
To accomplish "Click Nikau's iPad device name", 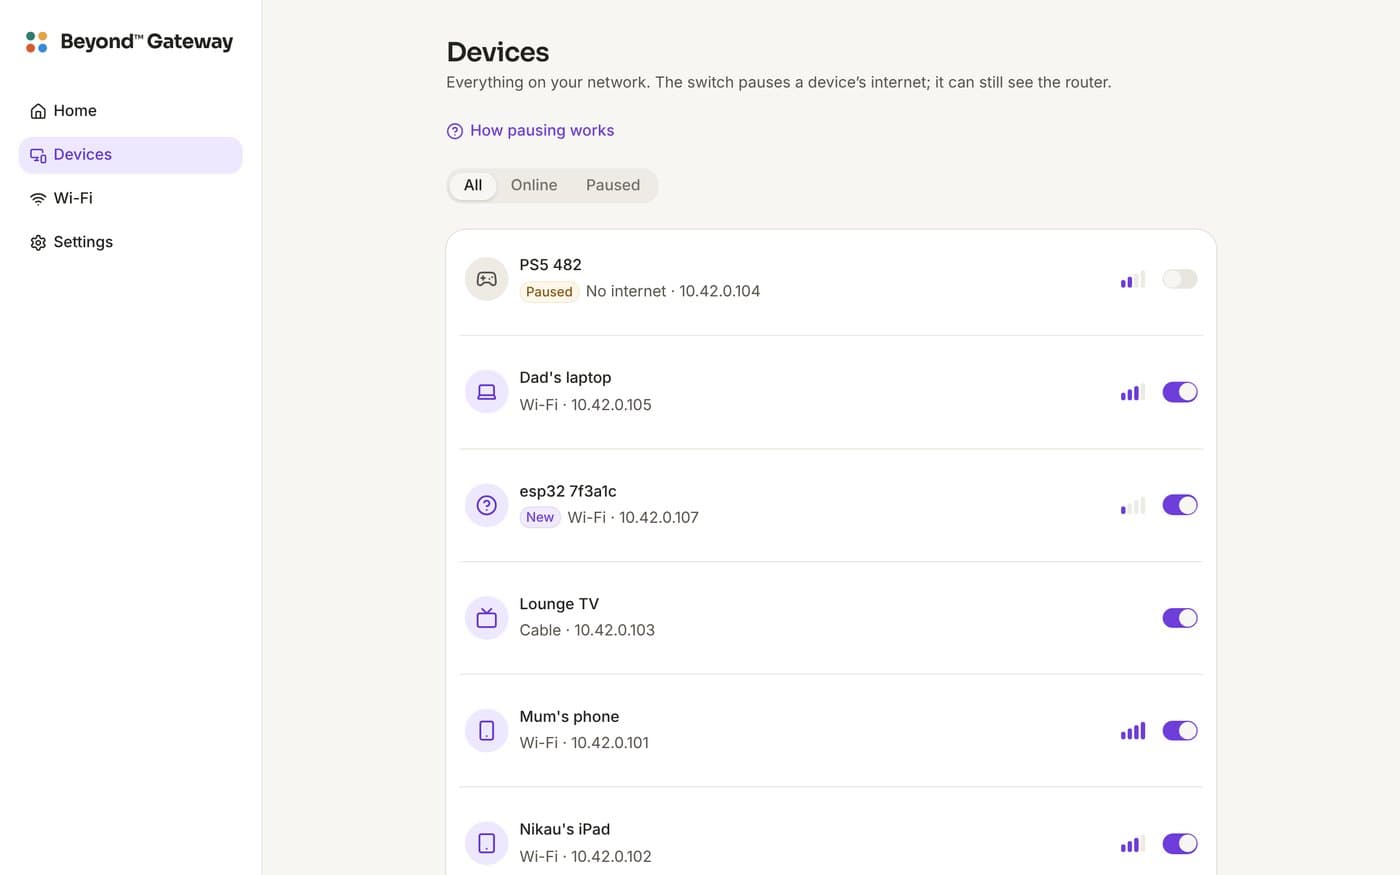I will [565, 830].
